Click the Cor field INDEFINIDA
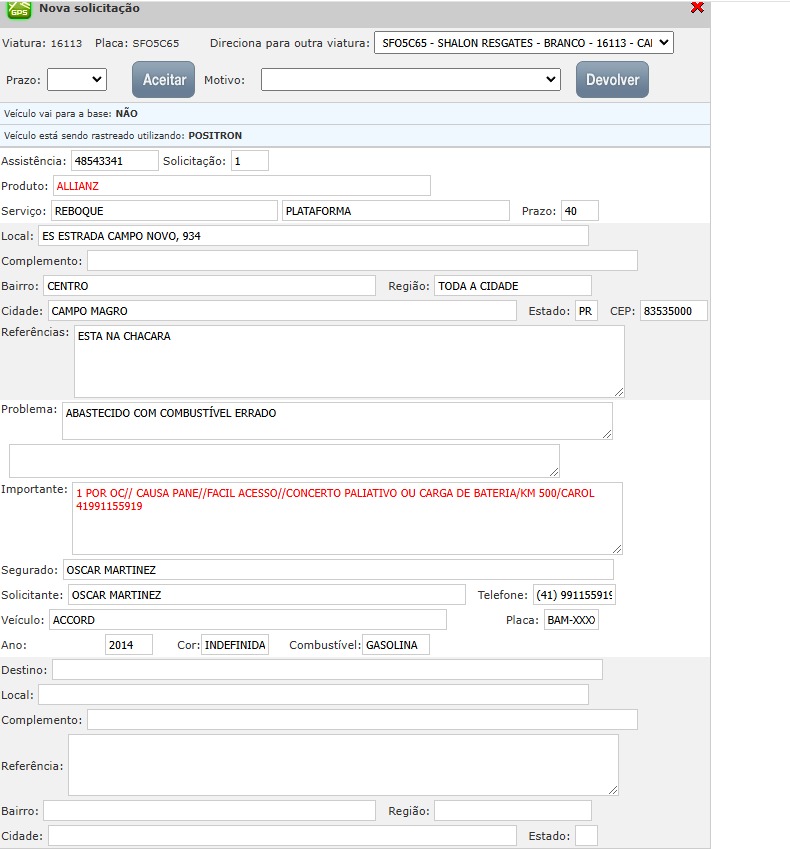 [x=235, y=644]
